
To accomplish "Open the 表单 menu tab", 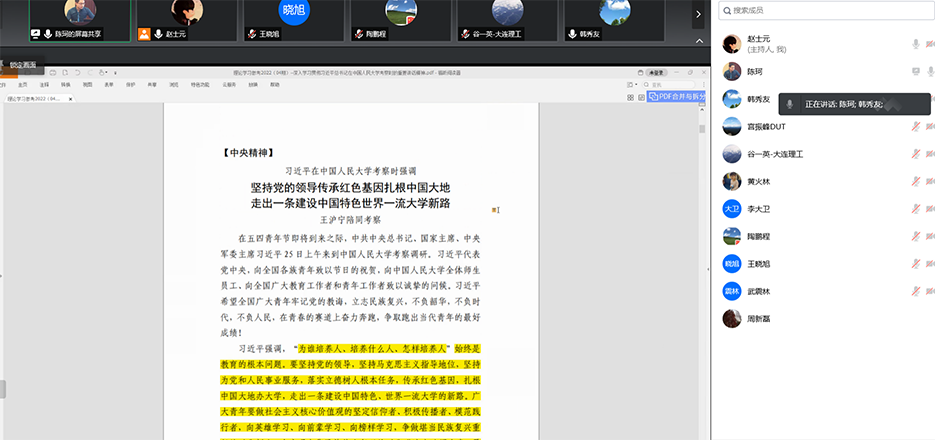I will [x=109, y=85].
